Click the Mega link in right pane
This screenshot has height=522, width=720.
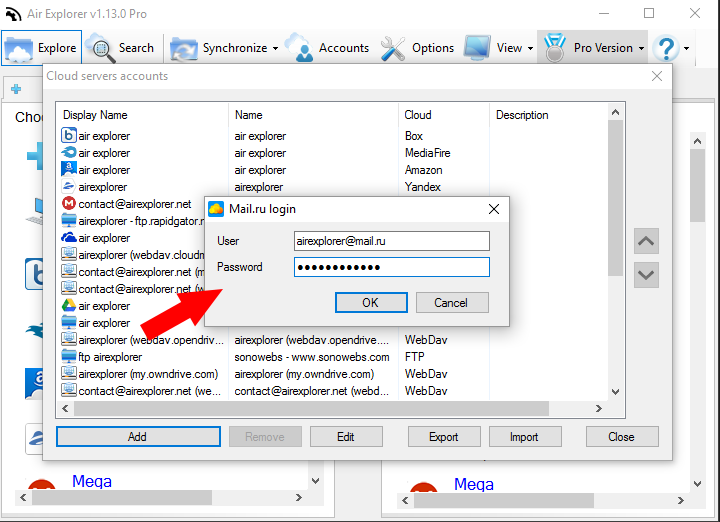[x=474, y=484]
